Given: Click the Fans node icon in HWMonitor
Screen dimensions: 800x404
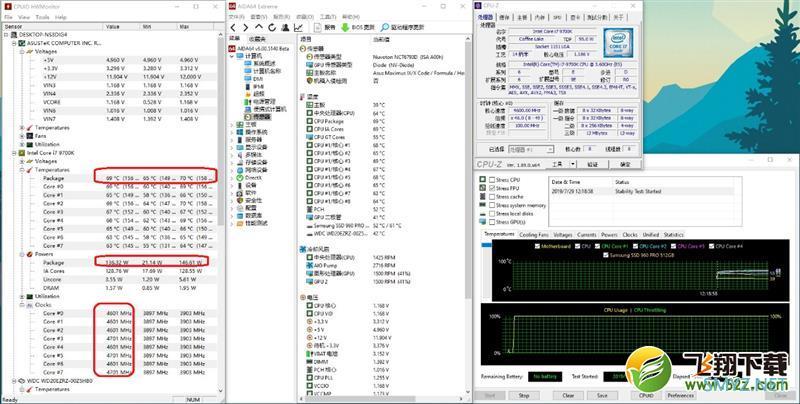Looking at the screenshot, I should [30, 136].
